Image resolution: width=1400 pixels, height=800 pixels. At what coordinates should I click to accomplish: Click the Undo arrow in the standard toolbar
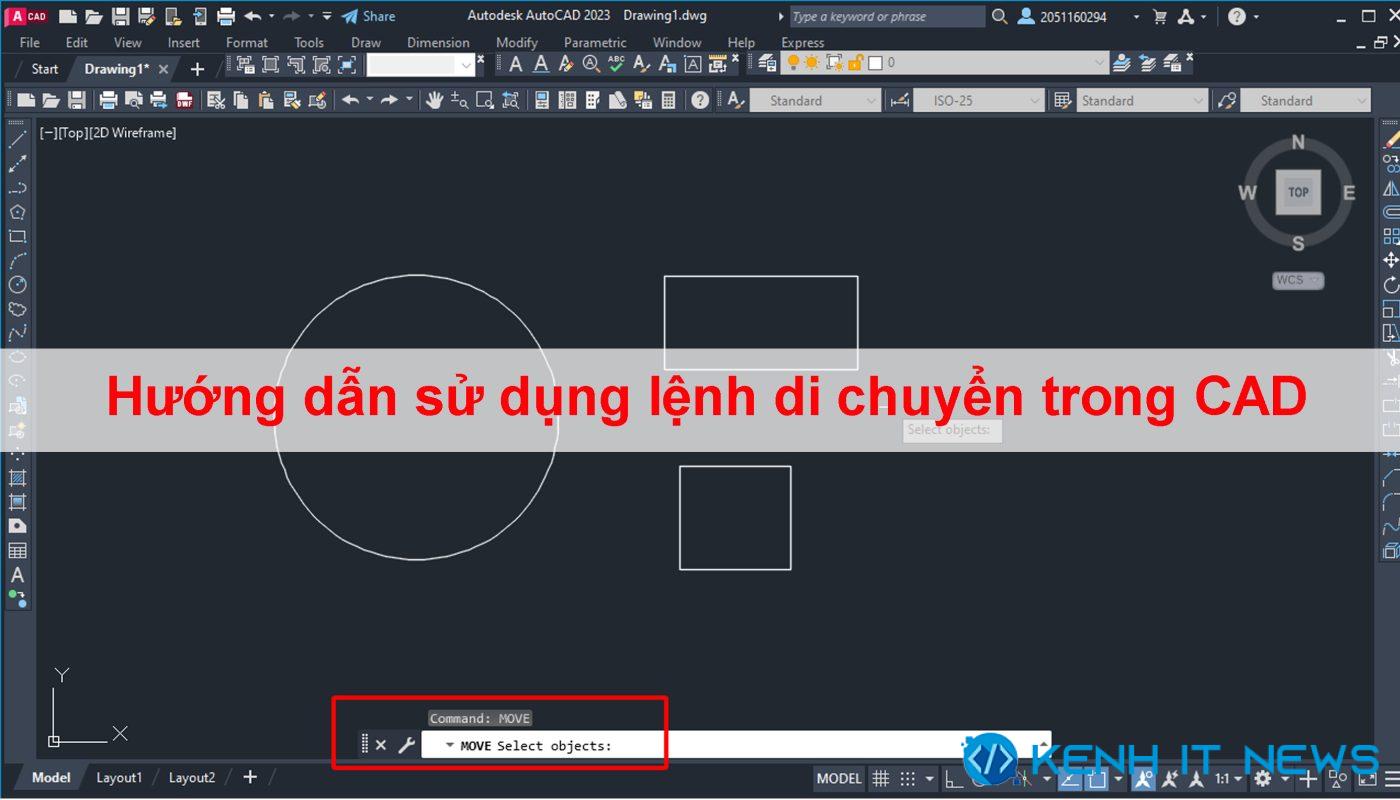350,100
